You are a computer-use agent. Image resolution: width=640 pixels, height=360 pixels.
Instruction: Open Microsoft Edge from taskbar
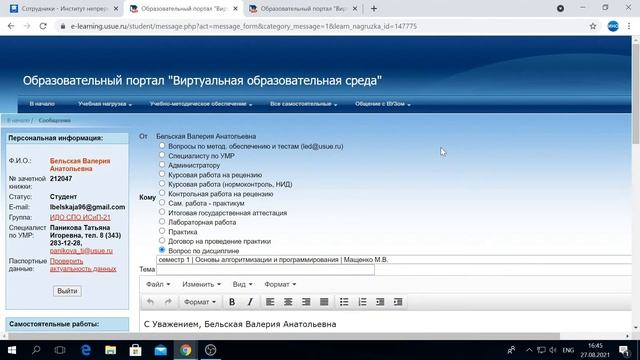point(86,350)
